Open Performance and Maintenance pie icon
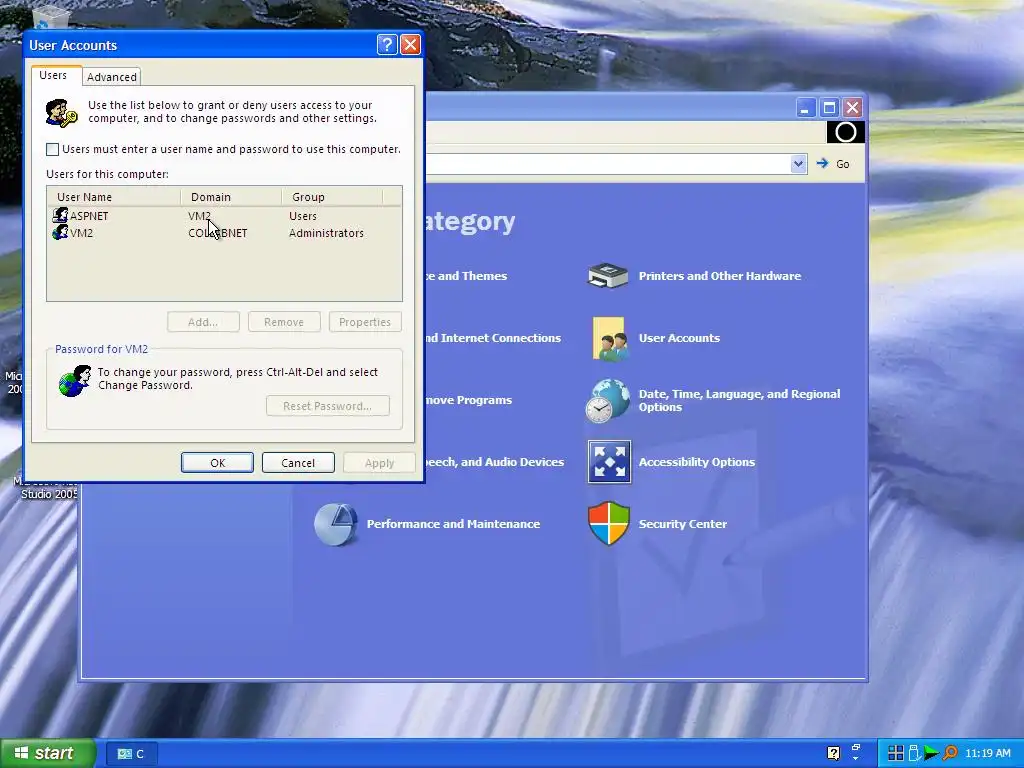 336,524
